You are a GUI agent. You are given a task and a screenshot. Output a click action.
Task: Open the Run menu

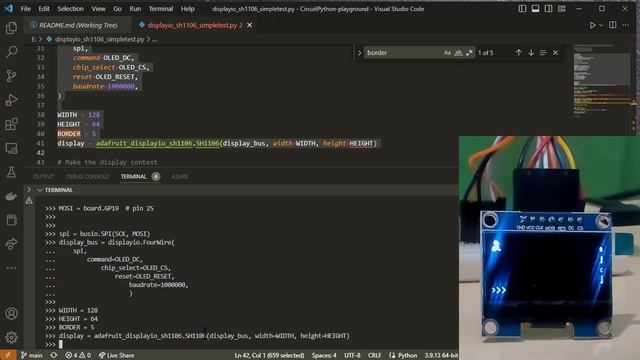pos(135,9)
